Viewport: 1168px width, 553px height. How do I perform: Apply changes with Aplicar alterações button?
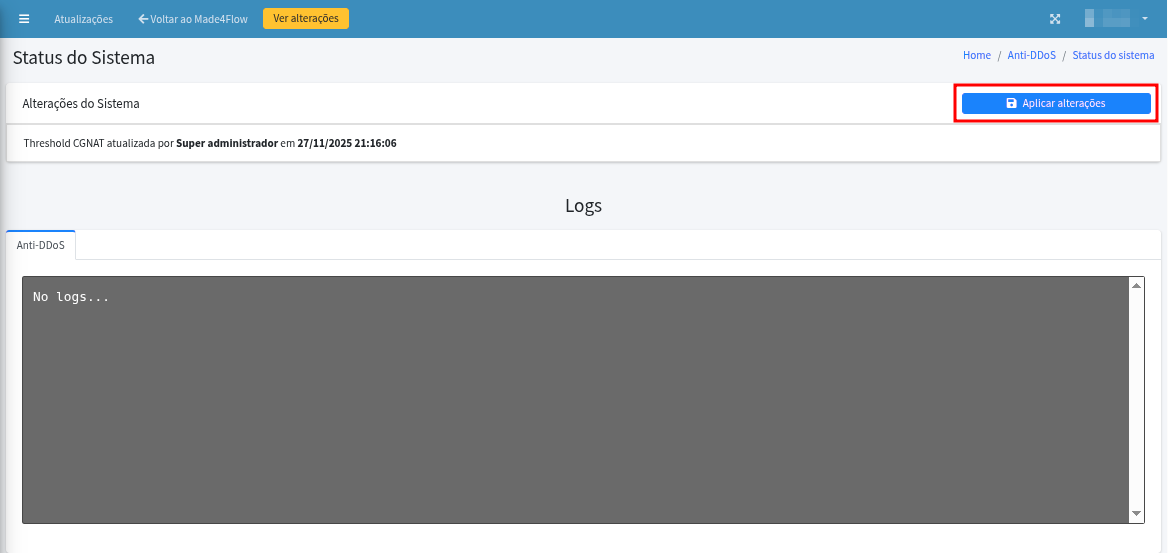[x=1056, y=103]
